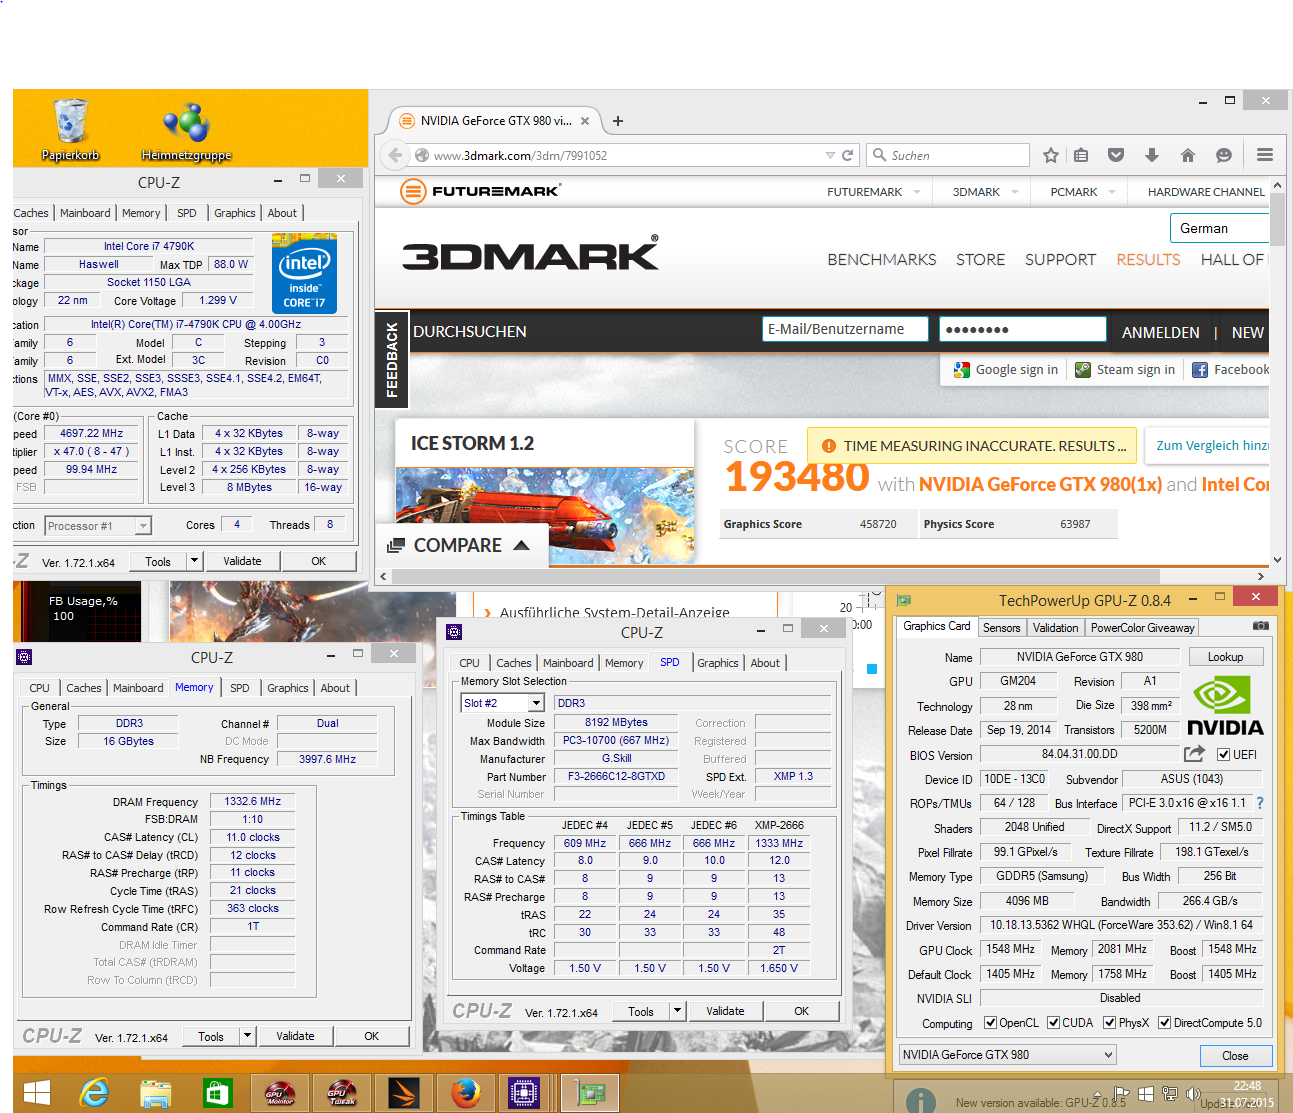The image size is (1293, 1113).
Task: Open GPU Tweak from the taskbar
Action: point(342,1094)
